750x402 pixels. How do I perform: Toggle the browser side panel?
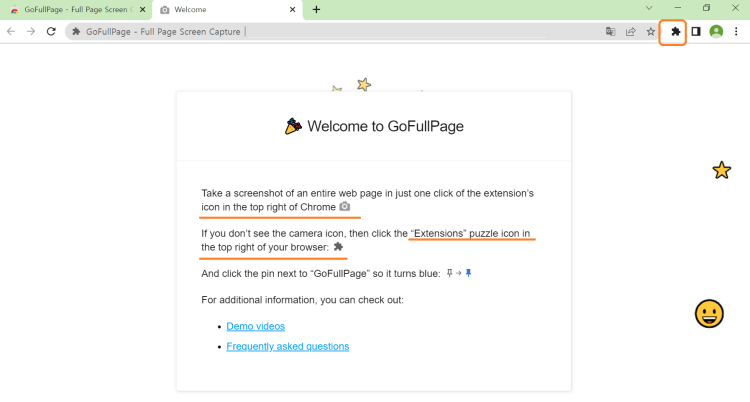coord(696,32)
